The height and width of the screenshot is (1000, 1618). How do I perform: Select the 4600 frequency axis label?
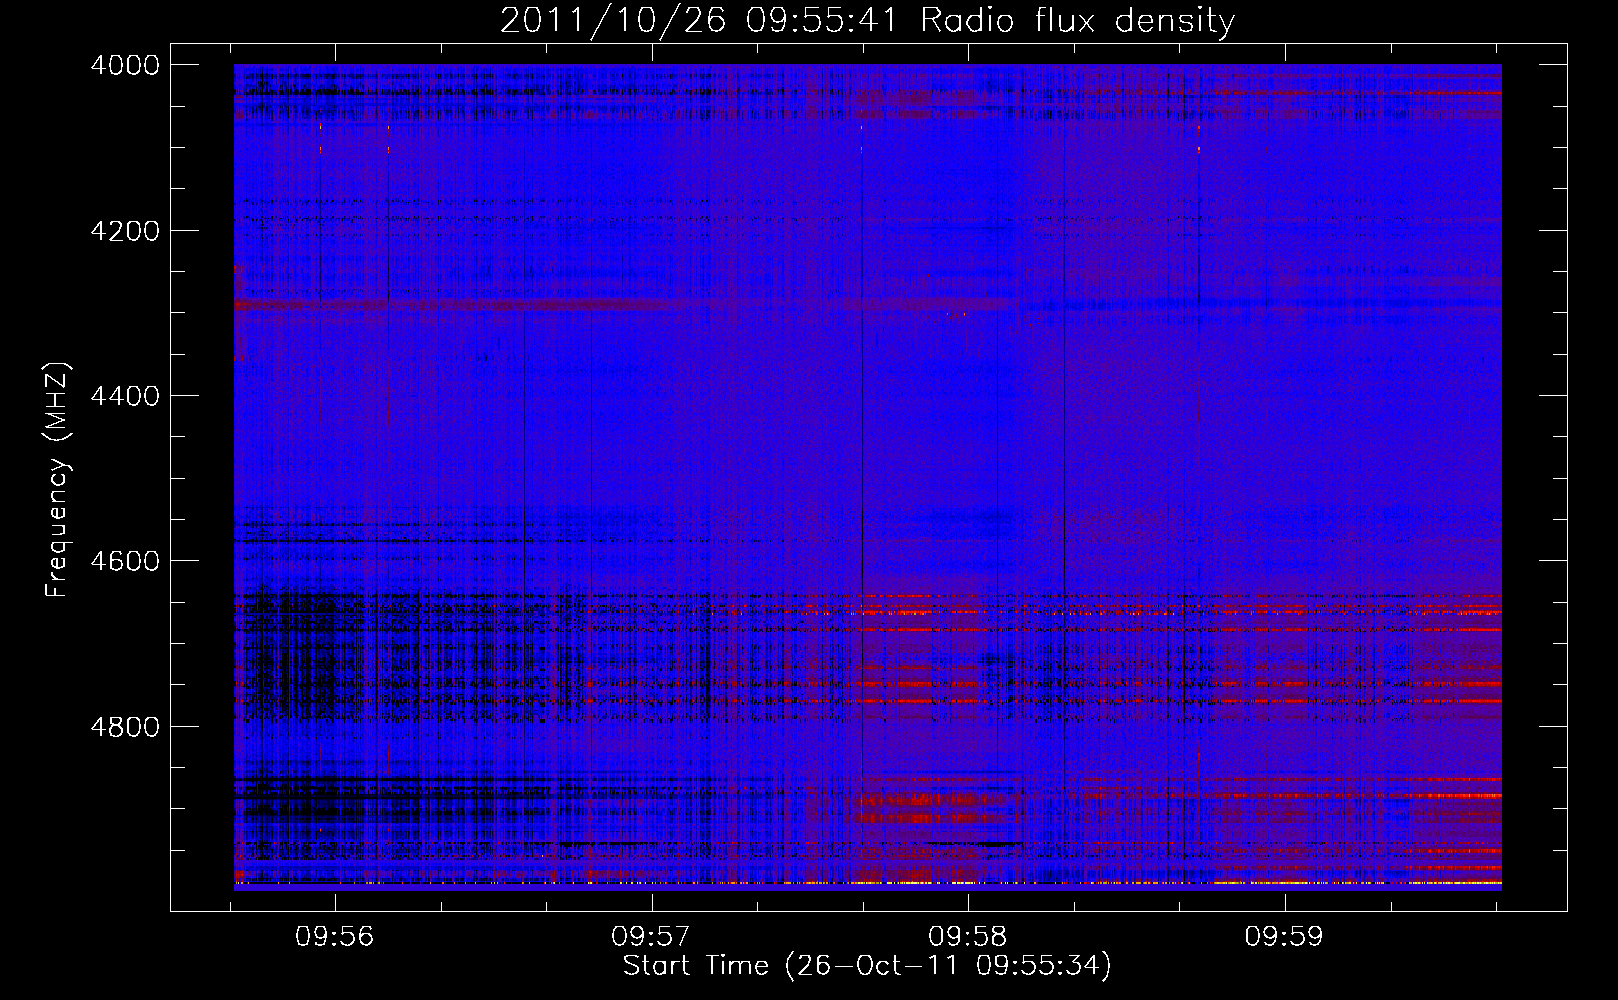[124, 561]
